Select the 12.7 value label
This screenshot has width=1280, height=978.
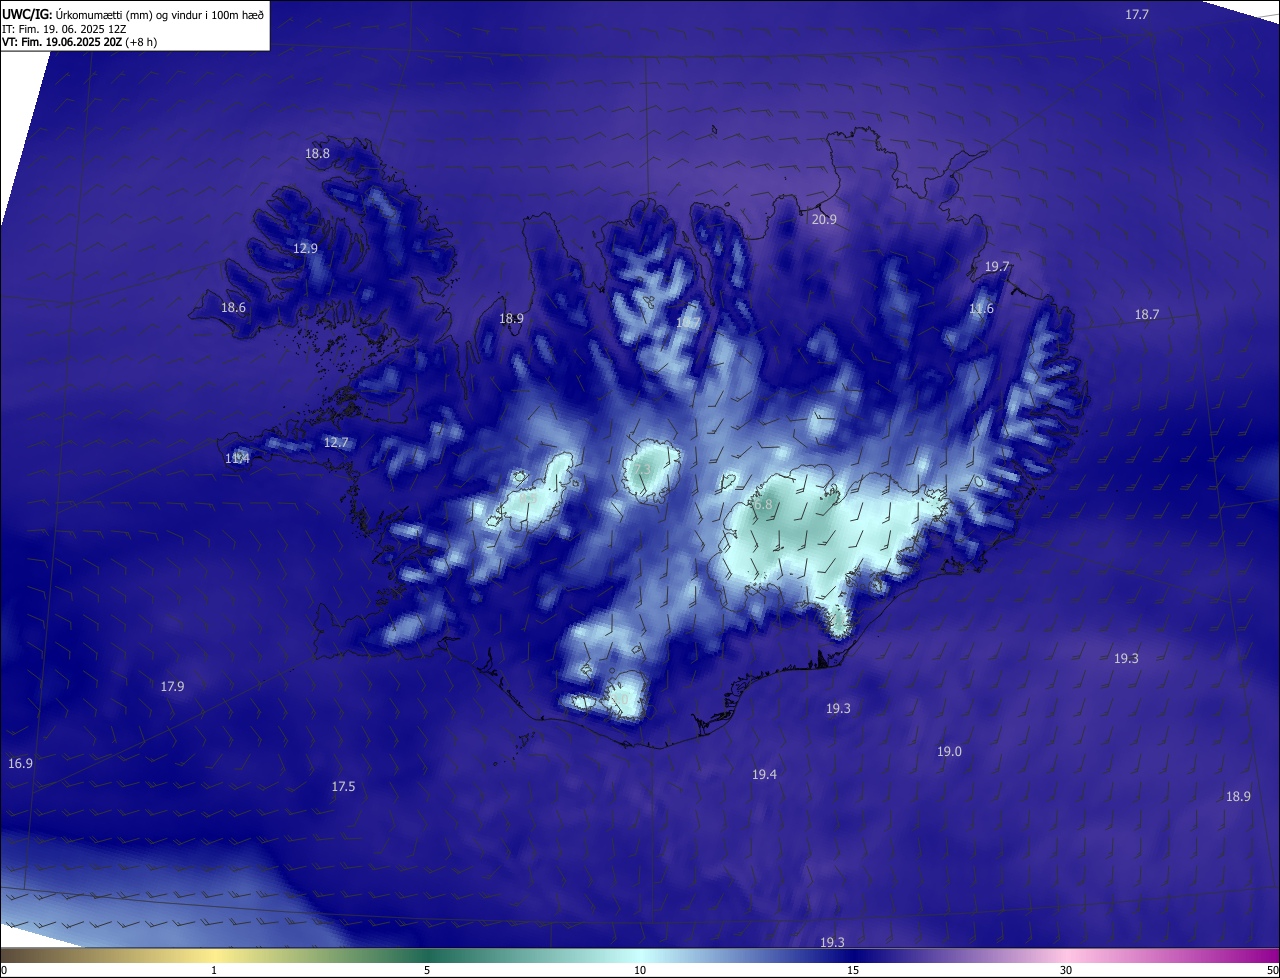[336, 442]
